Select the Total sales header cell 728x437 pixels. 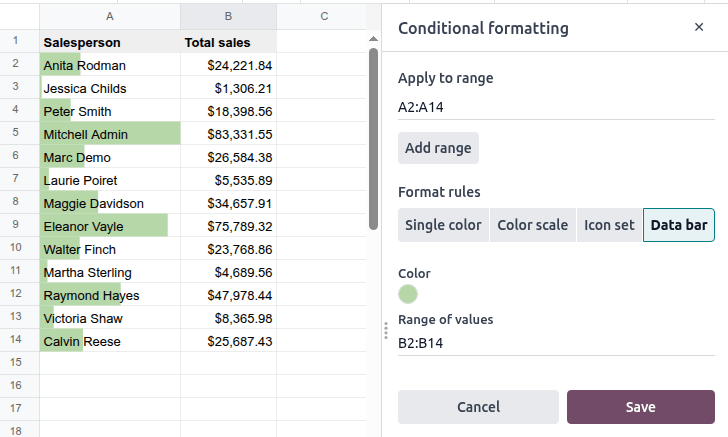click(228, 43)
